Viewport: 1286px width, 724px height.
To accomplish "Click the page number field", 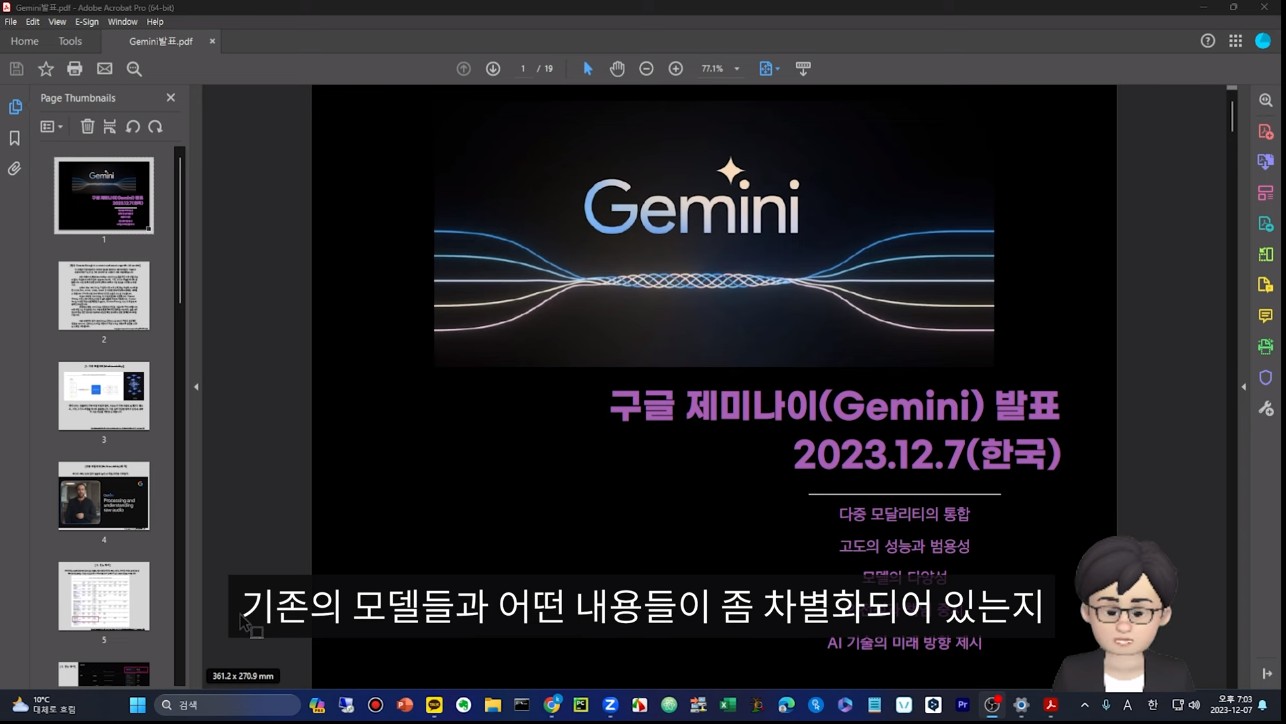I will [x=522, y=69].
